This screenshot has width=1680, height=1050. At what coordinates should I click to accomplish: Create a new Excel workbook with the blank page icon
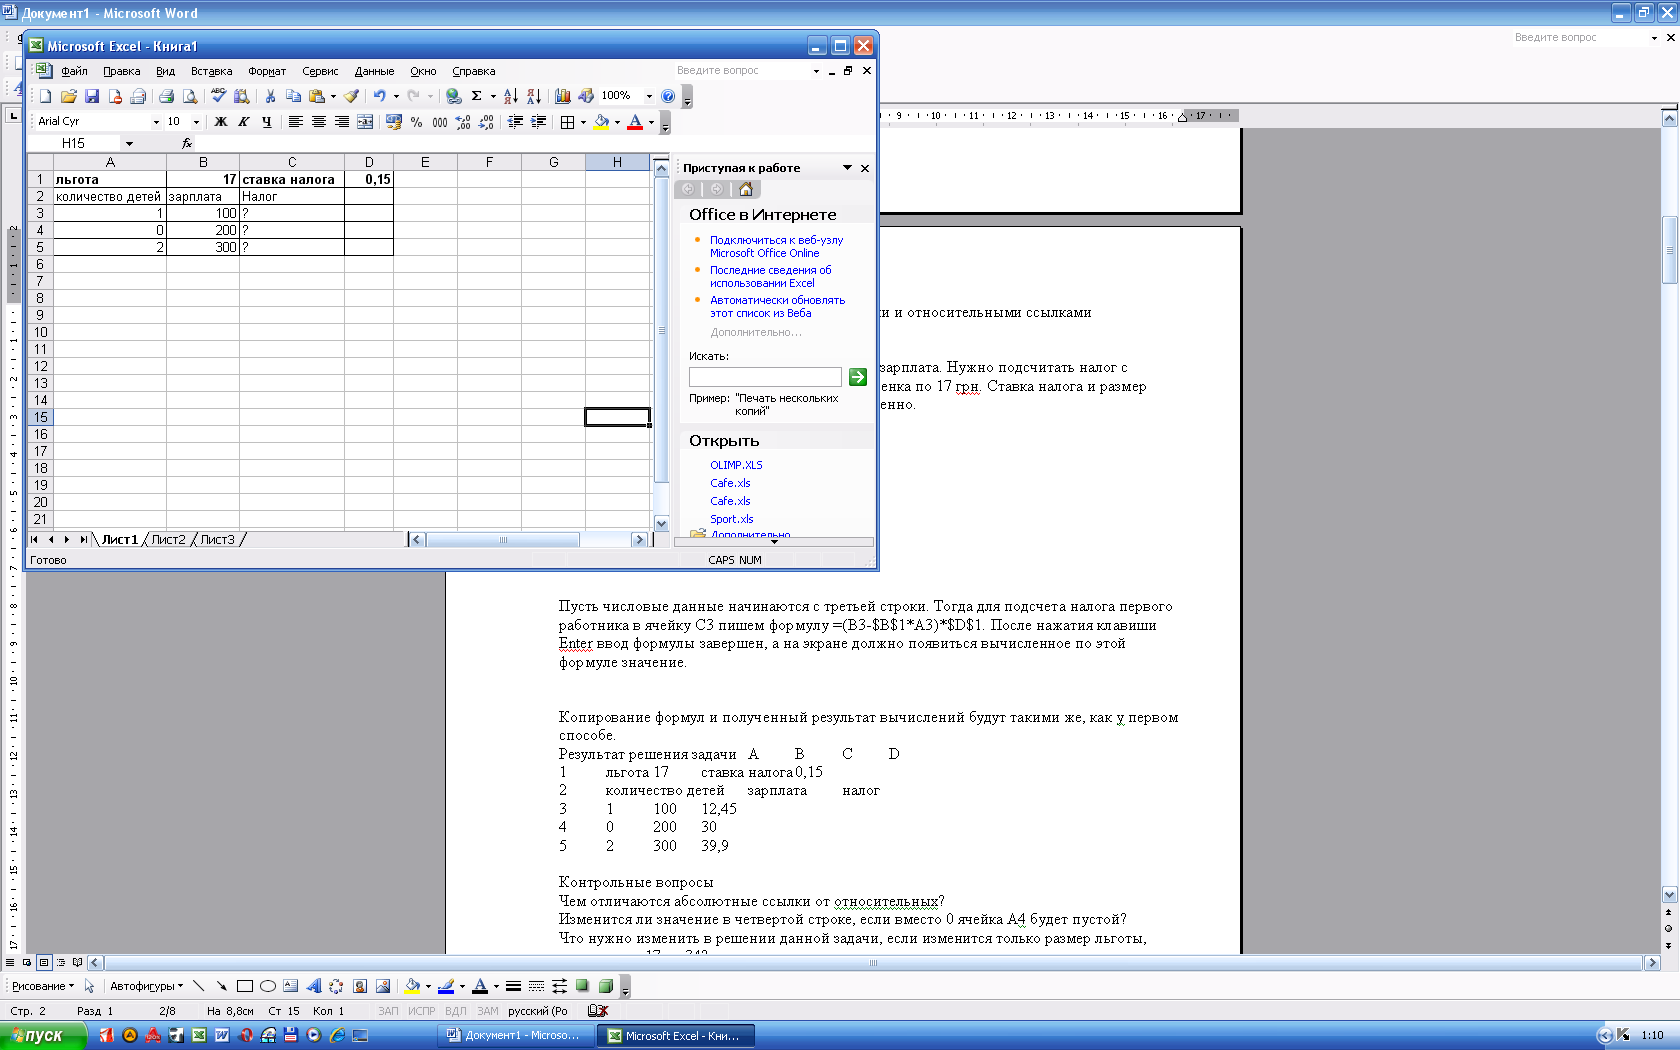click(45, 96)
